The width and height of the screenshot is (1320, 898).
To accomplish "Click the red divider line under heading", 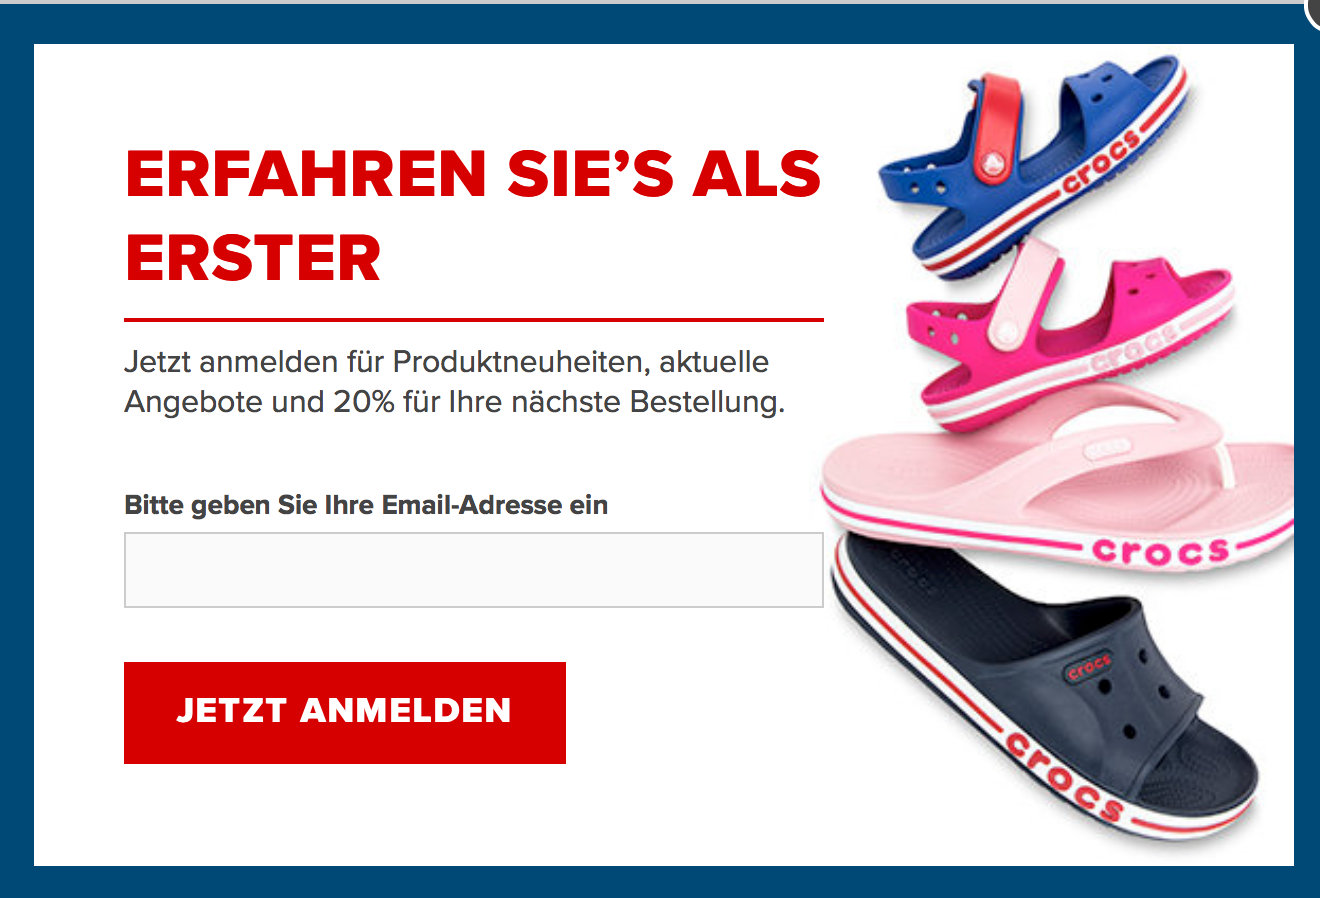I will [x=473, y=320].
